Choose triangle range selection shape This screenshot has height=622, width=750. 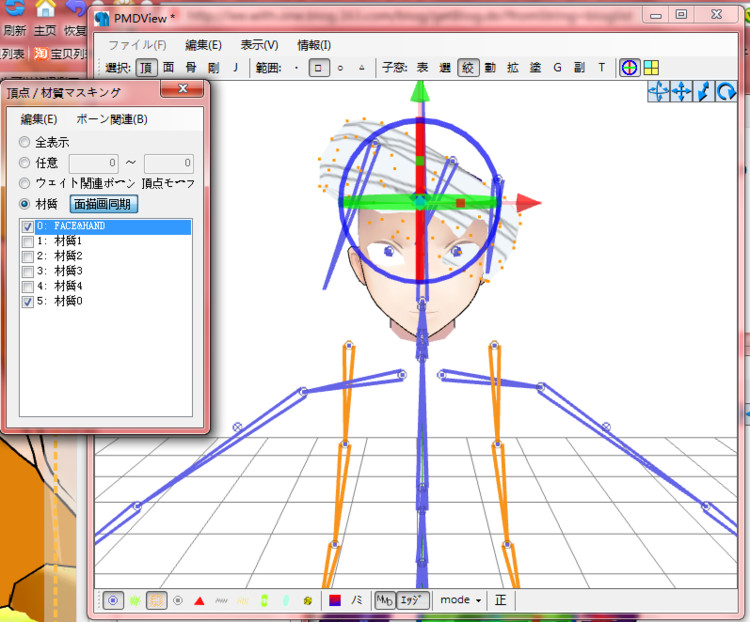362,68
